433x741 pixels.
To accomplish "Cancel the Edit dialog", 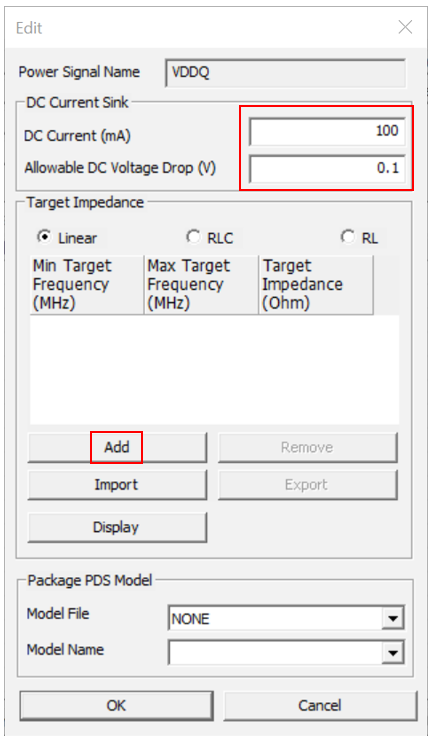I will (x=320, y=706).
